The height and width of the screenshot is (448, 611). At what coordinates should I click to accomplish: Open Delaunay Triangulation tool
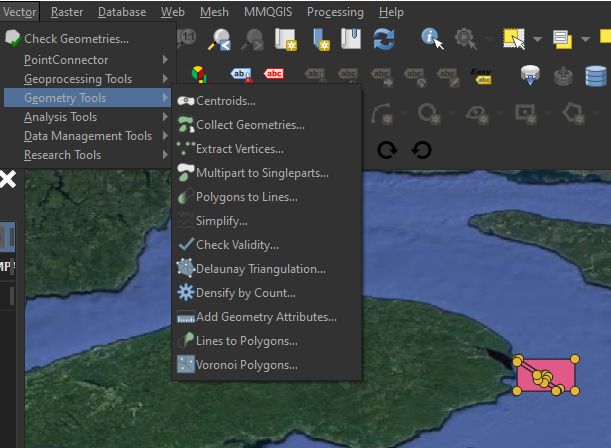267,269
